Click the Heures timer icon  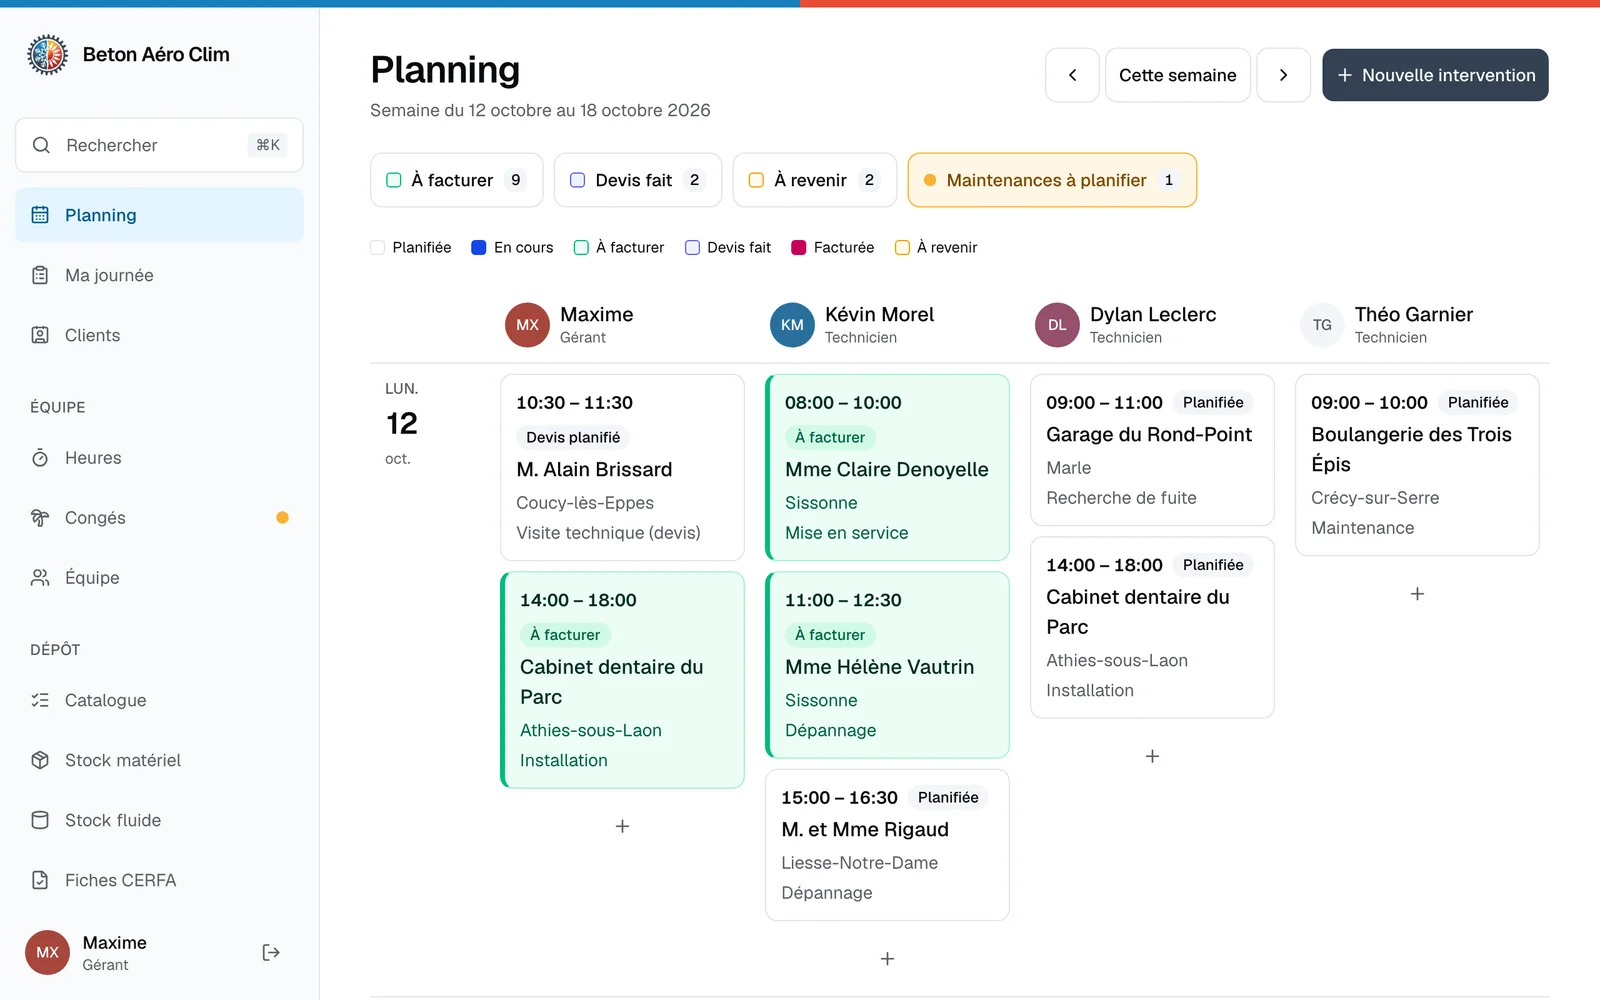point(40,458)
